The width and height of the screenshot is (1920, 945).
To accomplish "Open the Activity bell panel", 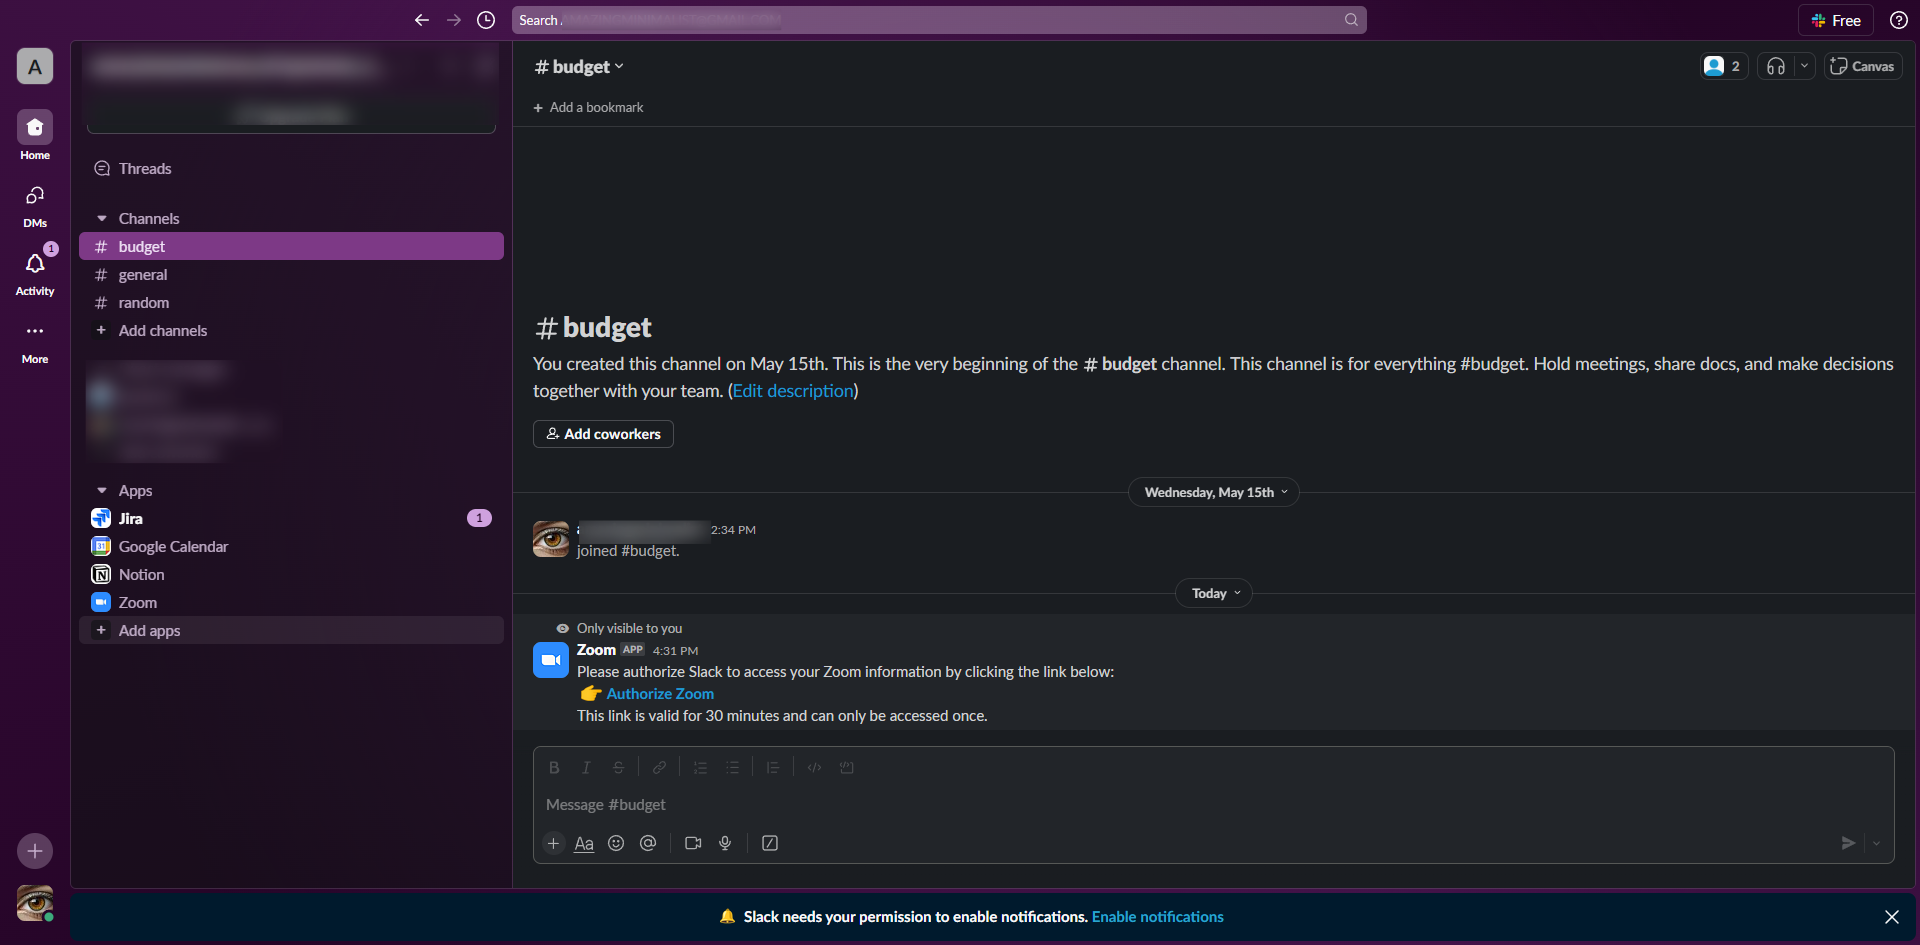I will 34,271.
